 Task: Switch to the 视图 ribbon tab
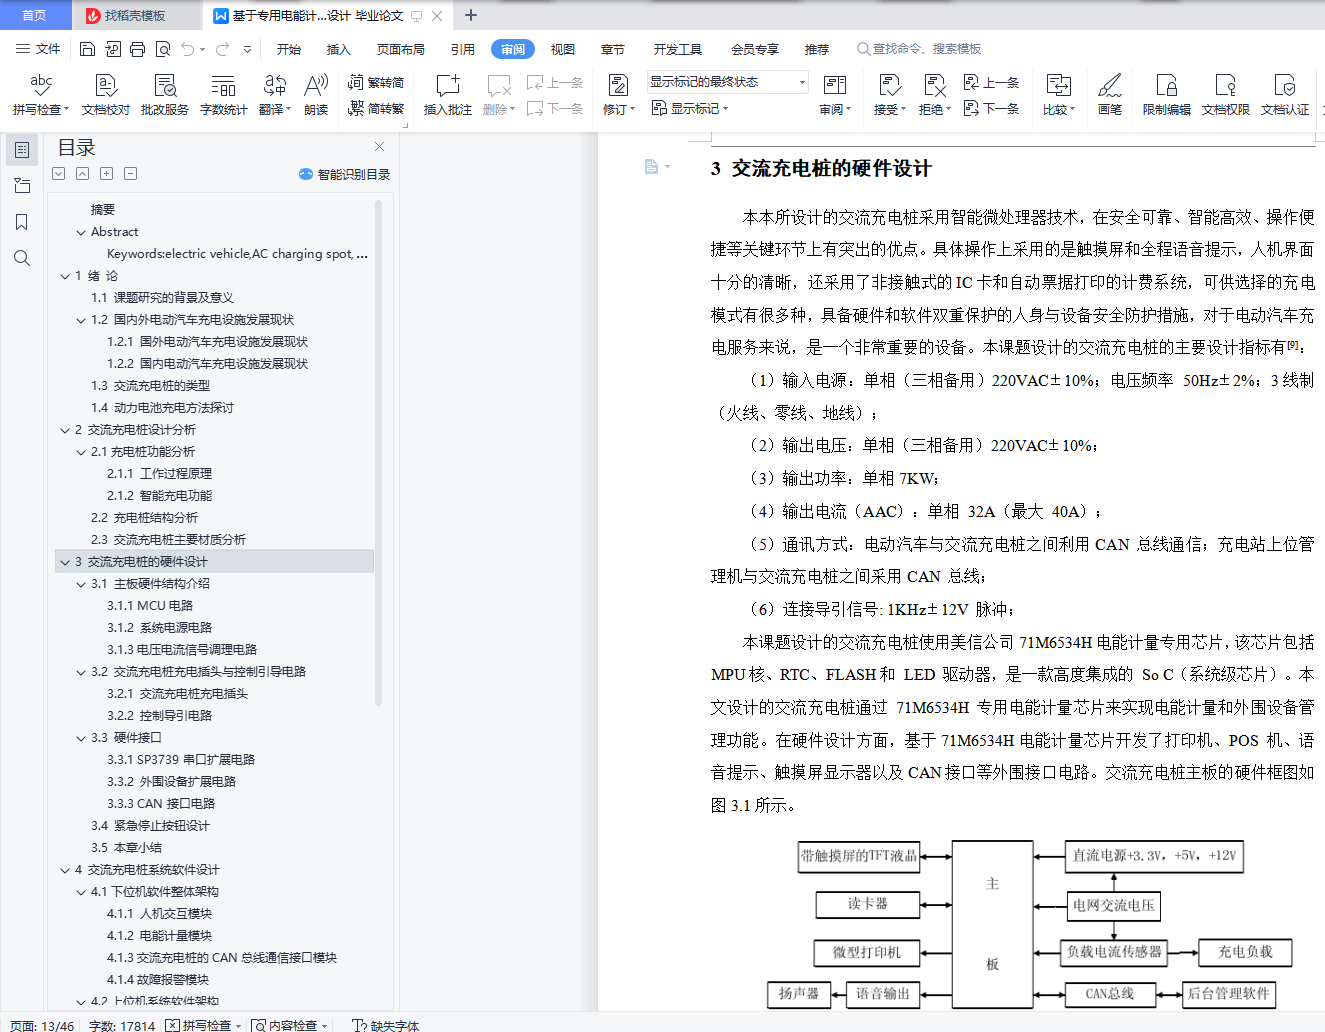563,49
